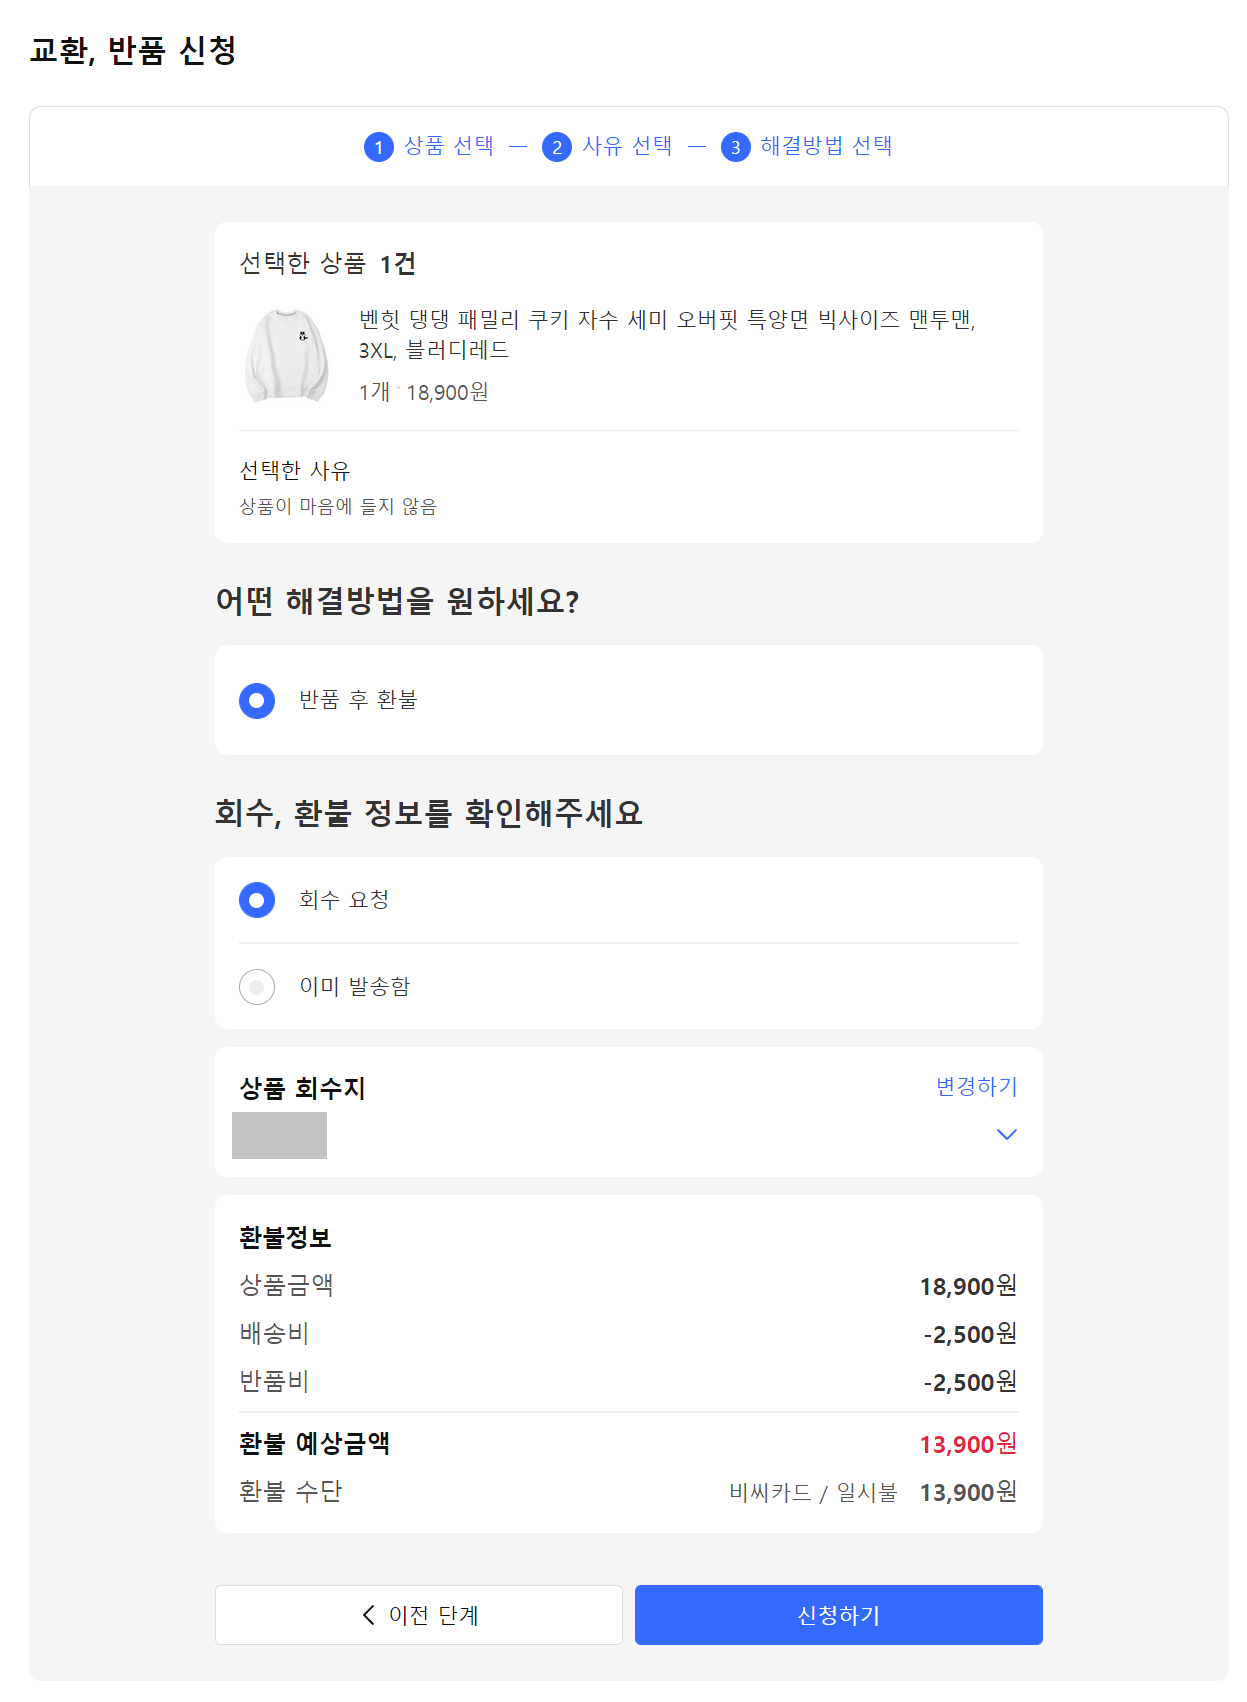
Task: Click the step 2 circle icon
Action: (x=557, y=147)
